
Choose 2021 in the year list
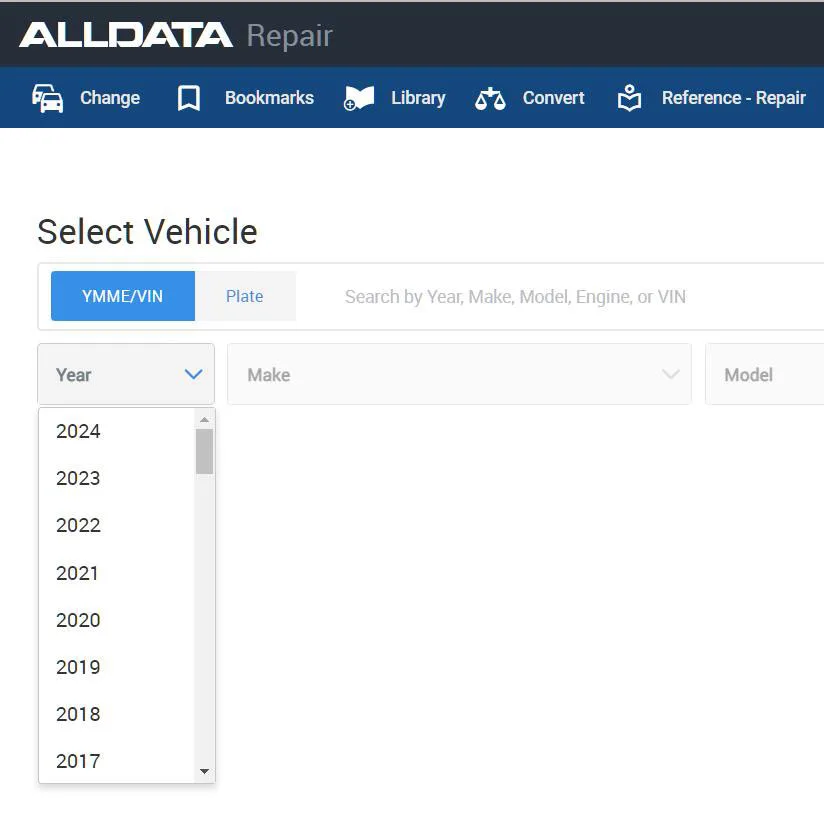78,573
